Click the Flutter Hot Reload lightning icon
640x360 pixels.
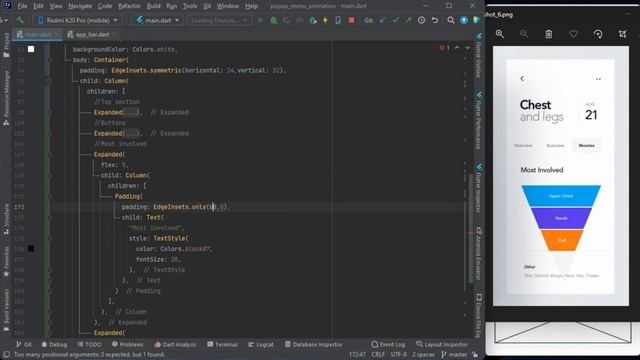325,20
